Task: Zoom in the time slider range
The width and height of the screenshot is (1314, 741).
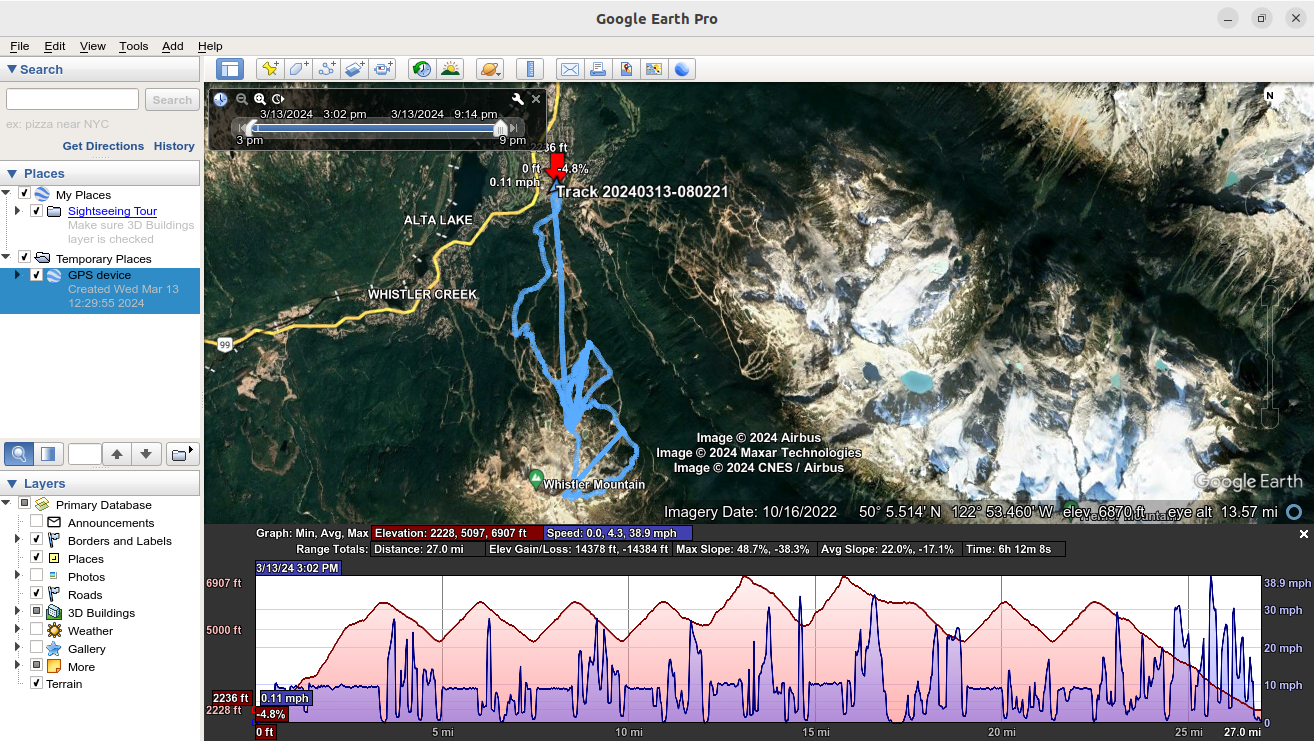Action: pos(260,99)
